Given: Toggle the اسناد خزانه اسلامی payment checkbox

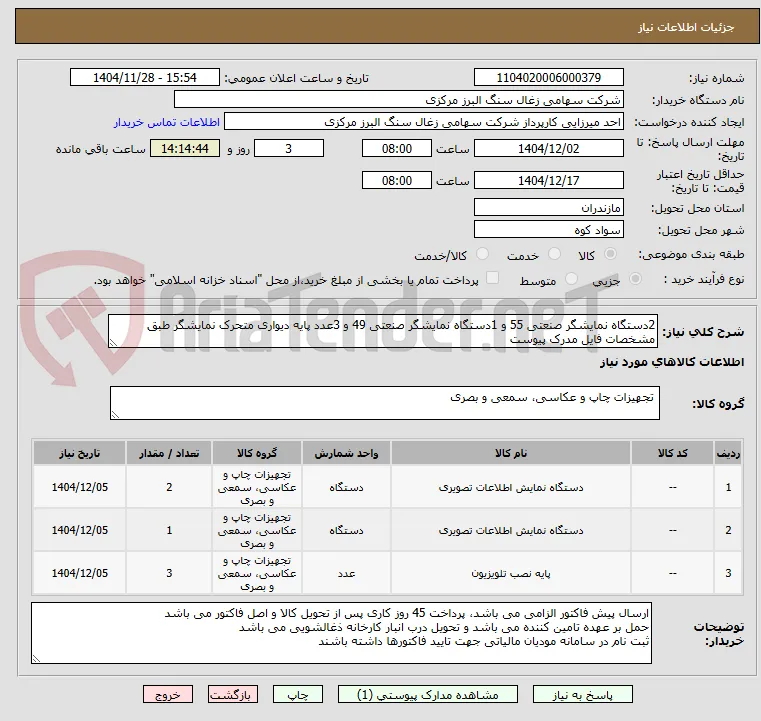Looking at the screenshot, I should [492, 278].
